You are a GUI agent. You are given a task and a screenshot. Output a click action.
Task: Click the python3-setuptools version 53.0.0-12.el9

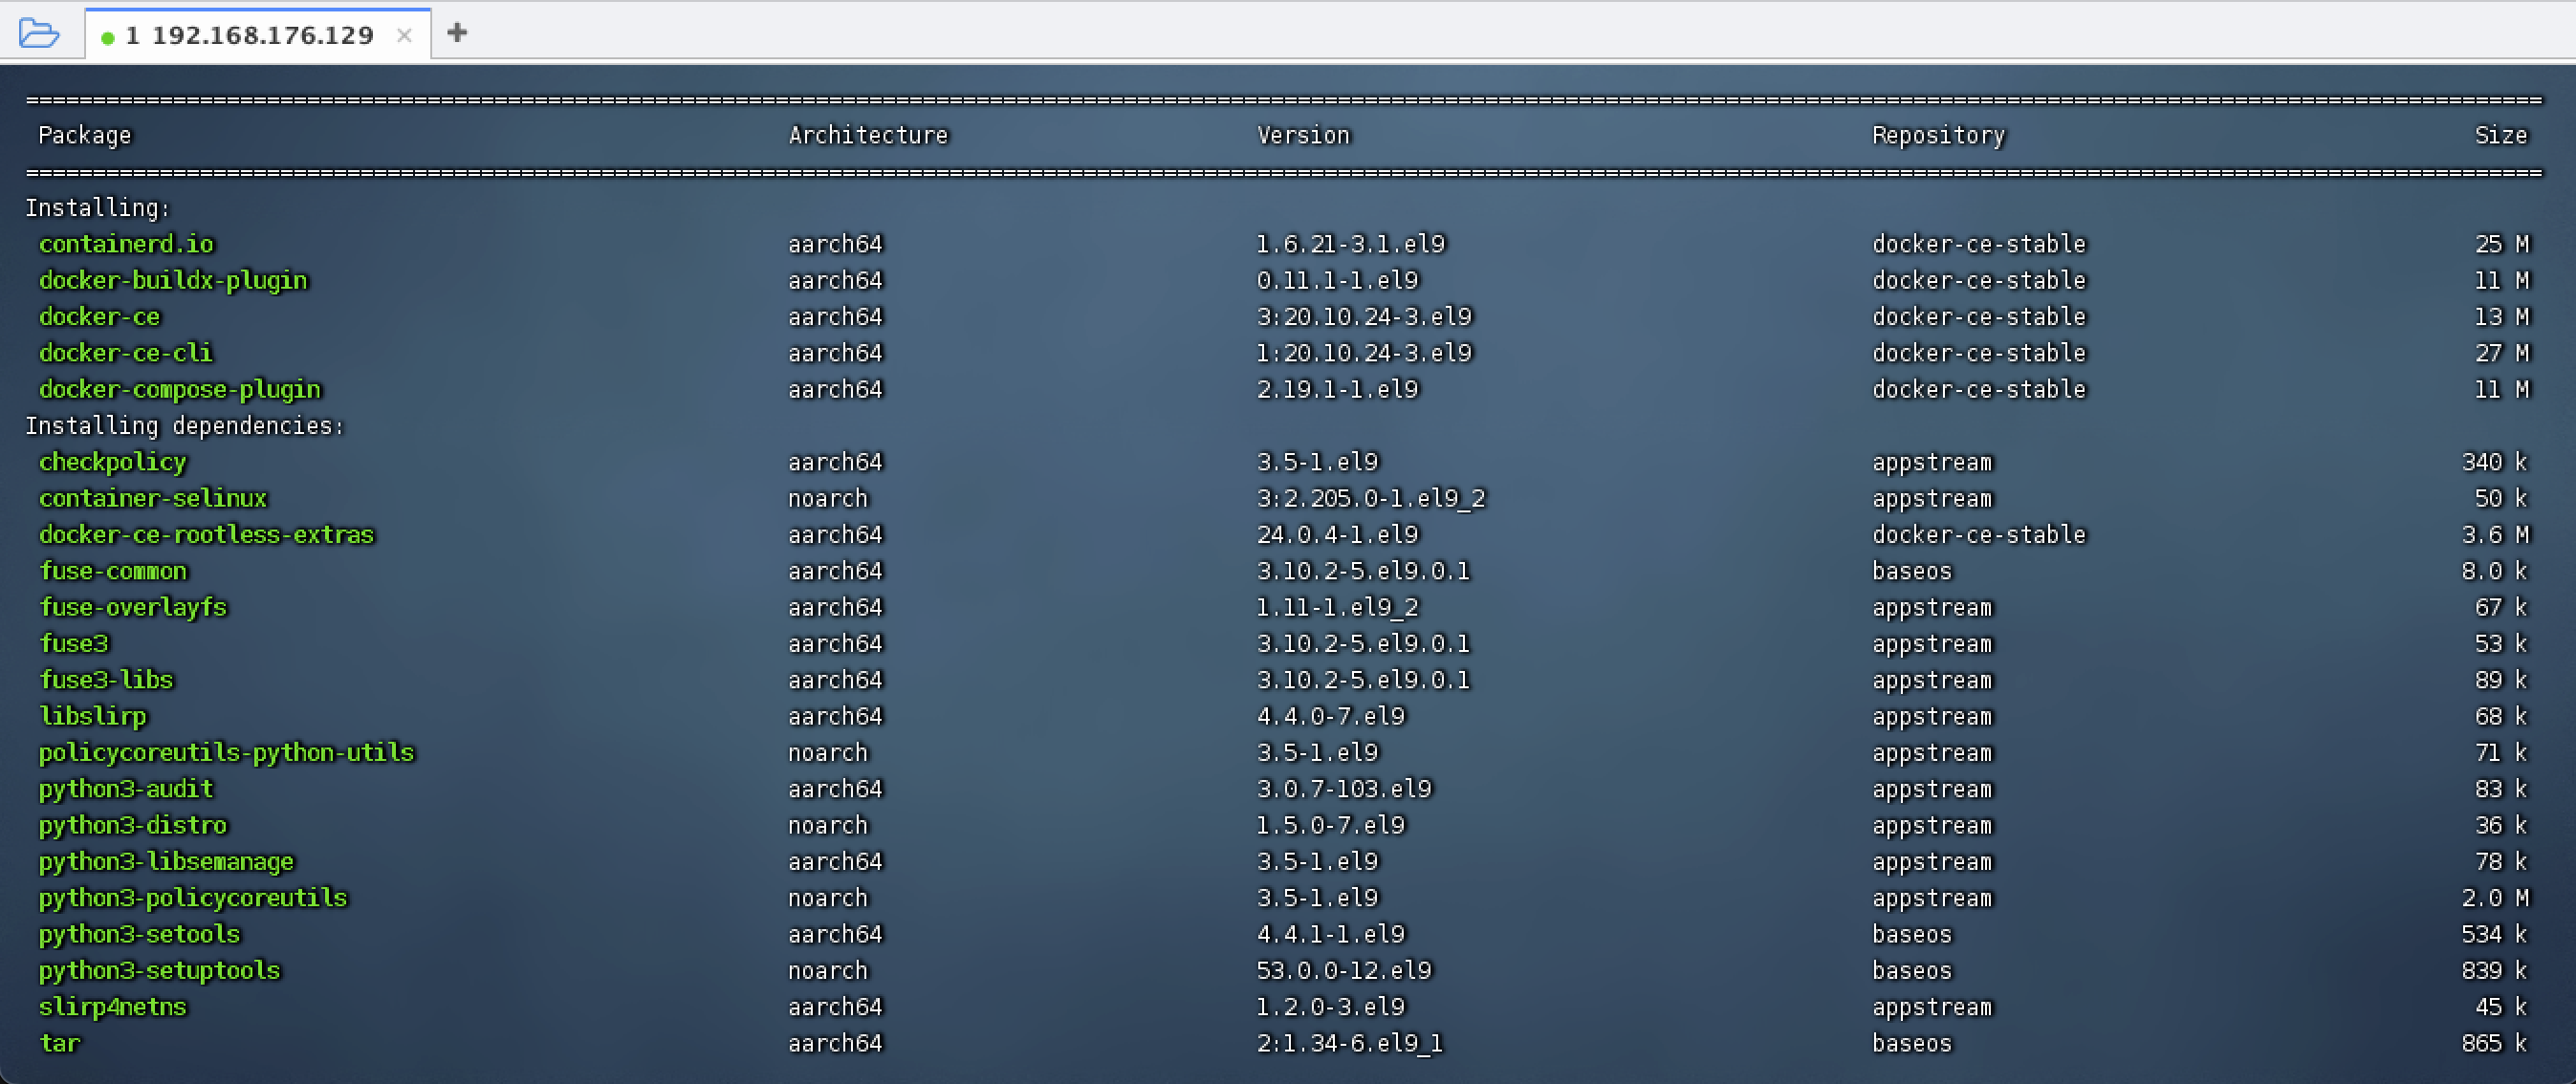[x=1343, y=970]
